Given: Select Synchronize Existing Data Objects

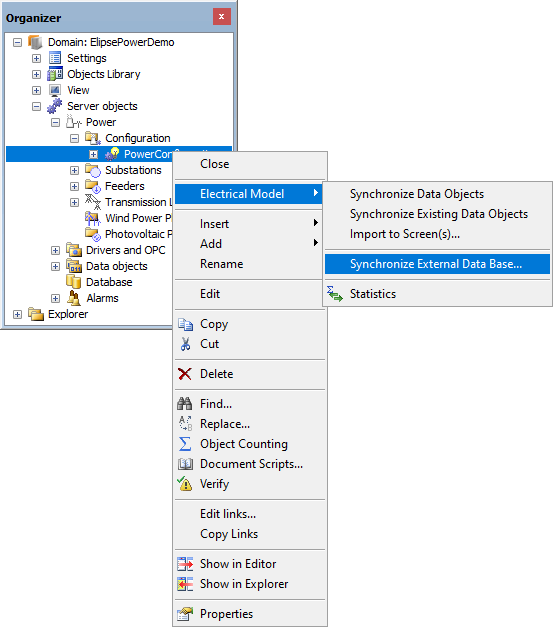Looking at the screenshot, I should click(437, 214).
